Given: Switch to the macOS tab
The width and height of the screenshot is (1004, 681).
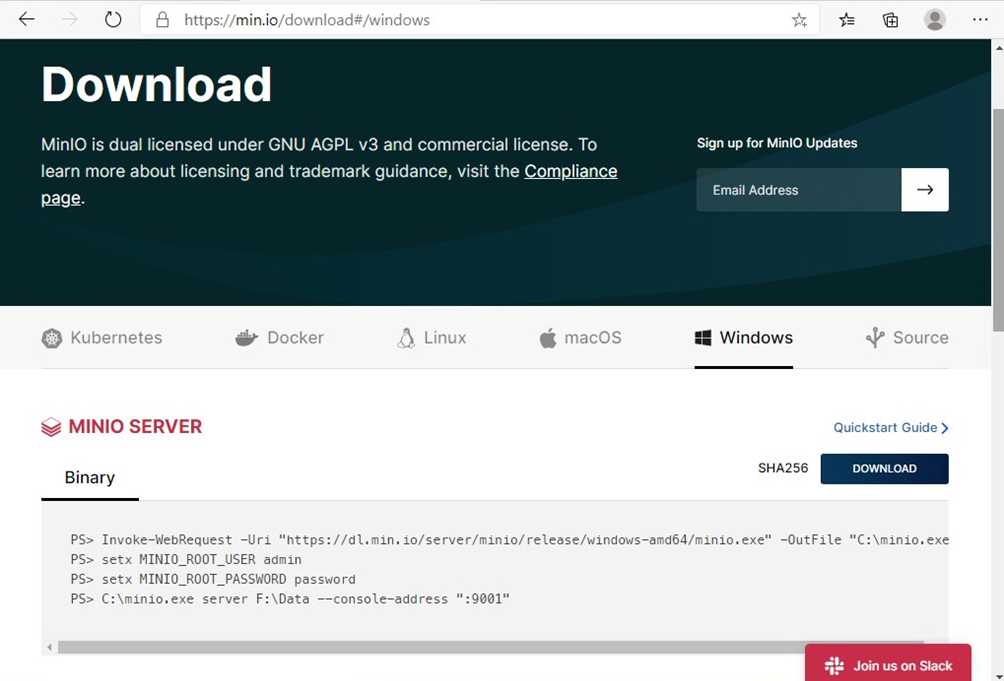Looking at the screenshot, I should (580, 337).
